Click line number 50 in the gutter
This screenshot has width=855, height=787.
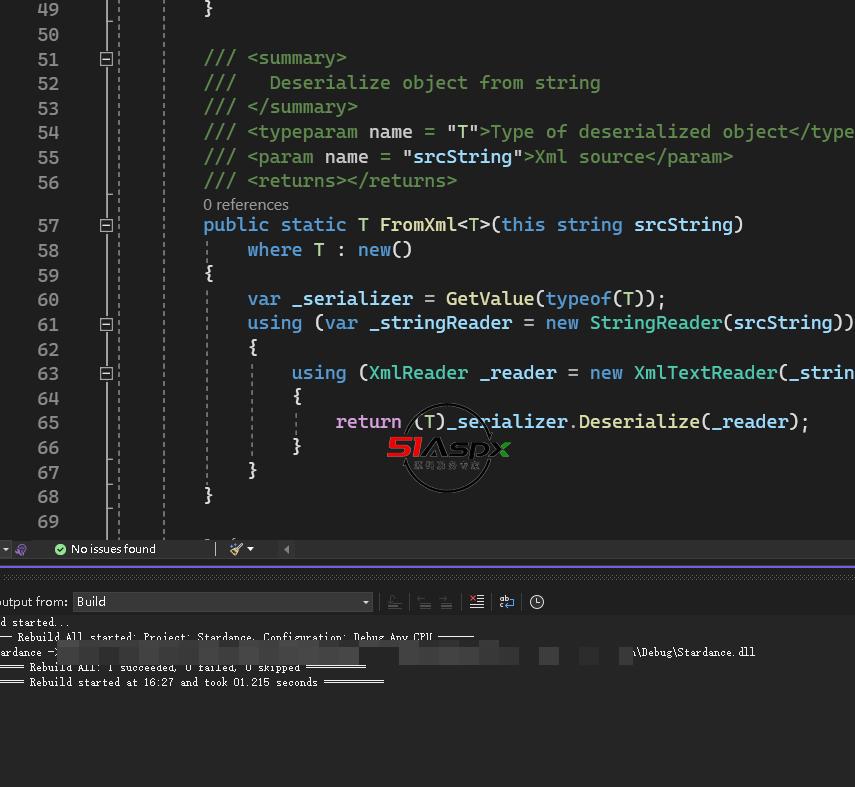click(48, 35)
